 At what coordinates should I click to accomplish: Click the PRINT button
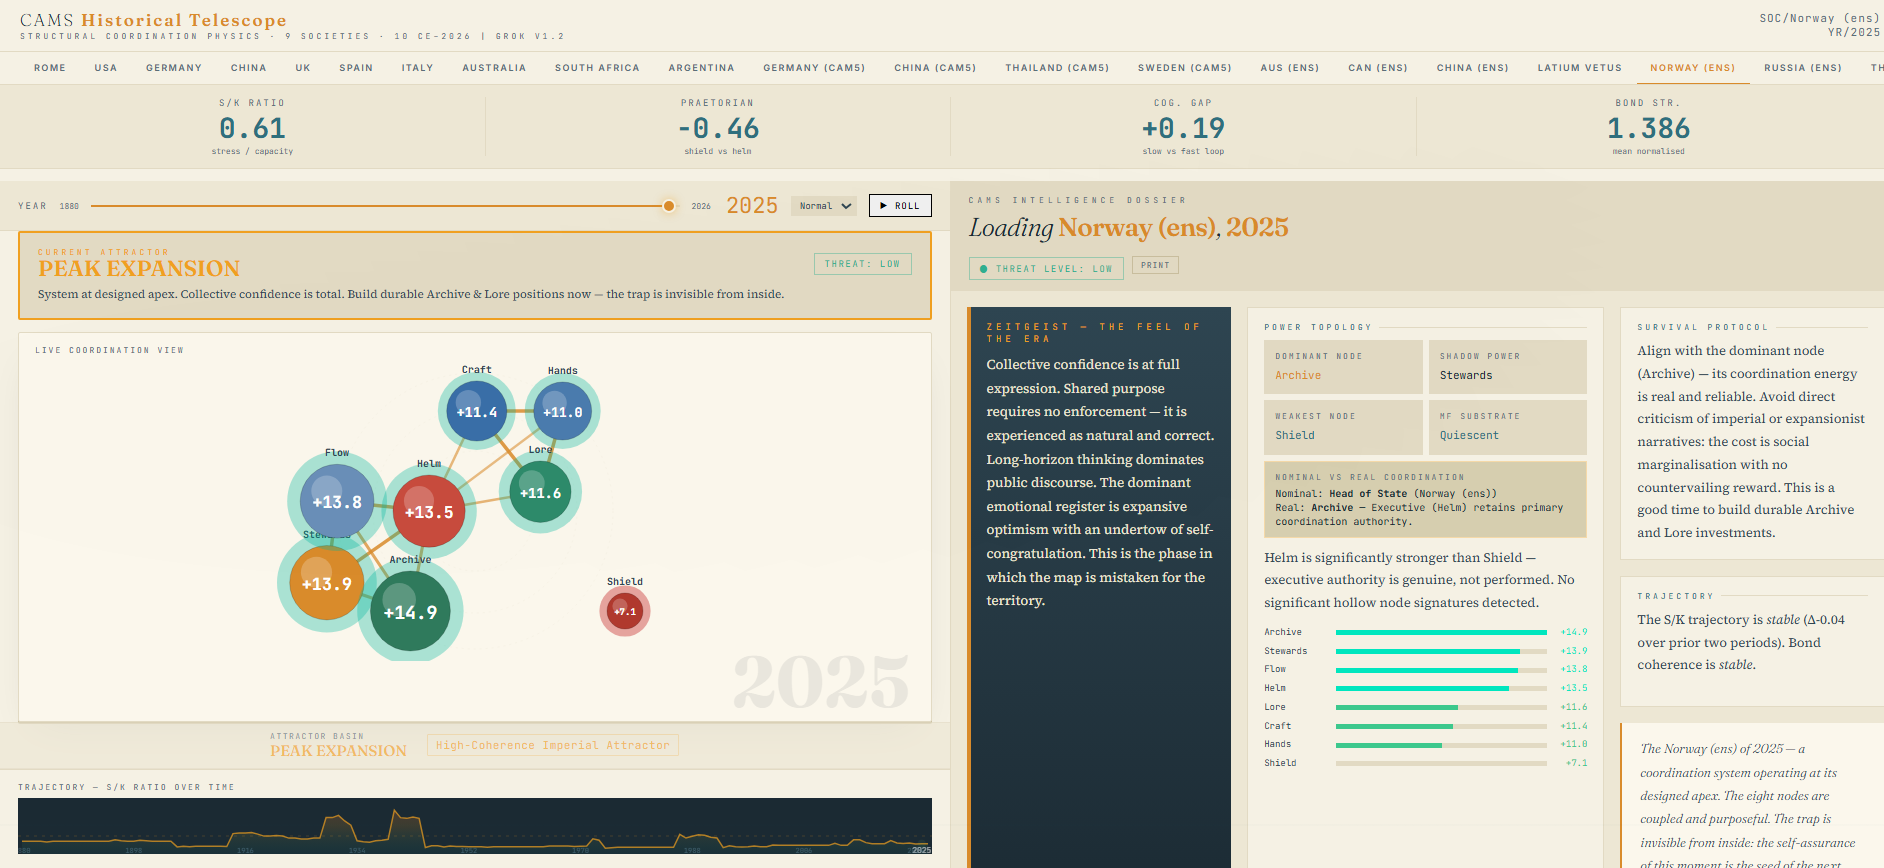pyautogui.click(x=1155, y=265)
